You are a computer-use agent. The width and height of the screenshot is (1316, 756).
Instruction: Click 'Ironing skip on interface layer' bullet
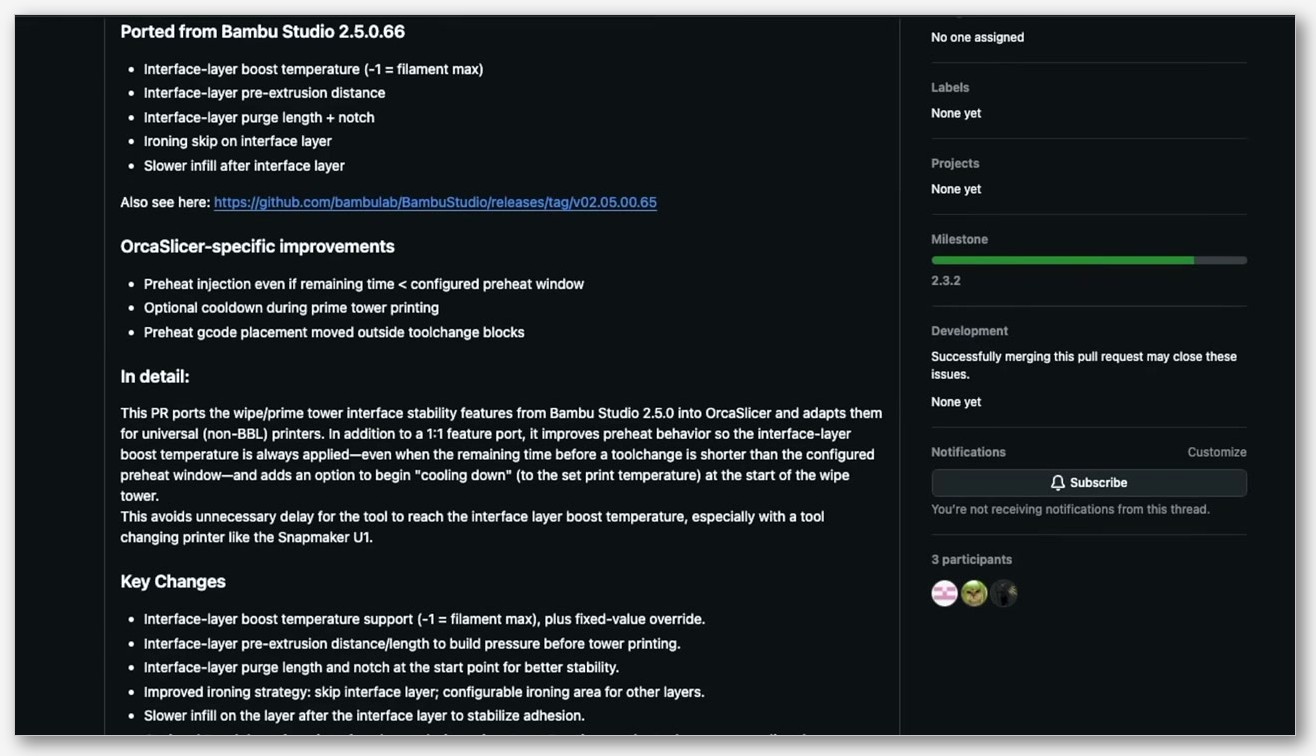(237, 142)
